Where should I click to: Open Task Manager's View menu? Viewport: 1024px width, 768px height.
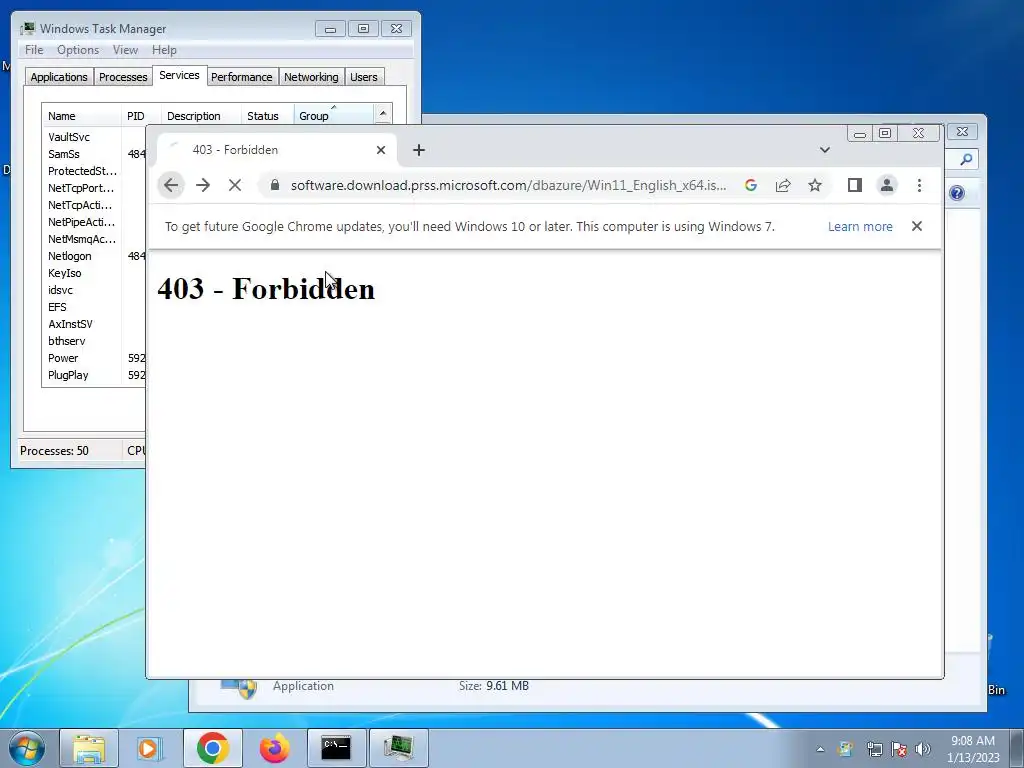[125, 50]
